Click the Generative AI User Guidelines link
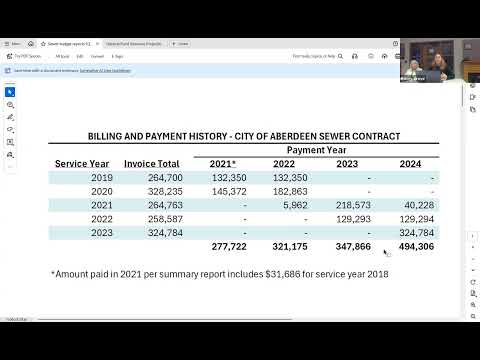The width and height of the screenshot is (480, 360). [105, 71]
